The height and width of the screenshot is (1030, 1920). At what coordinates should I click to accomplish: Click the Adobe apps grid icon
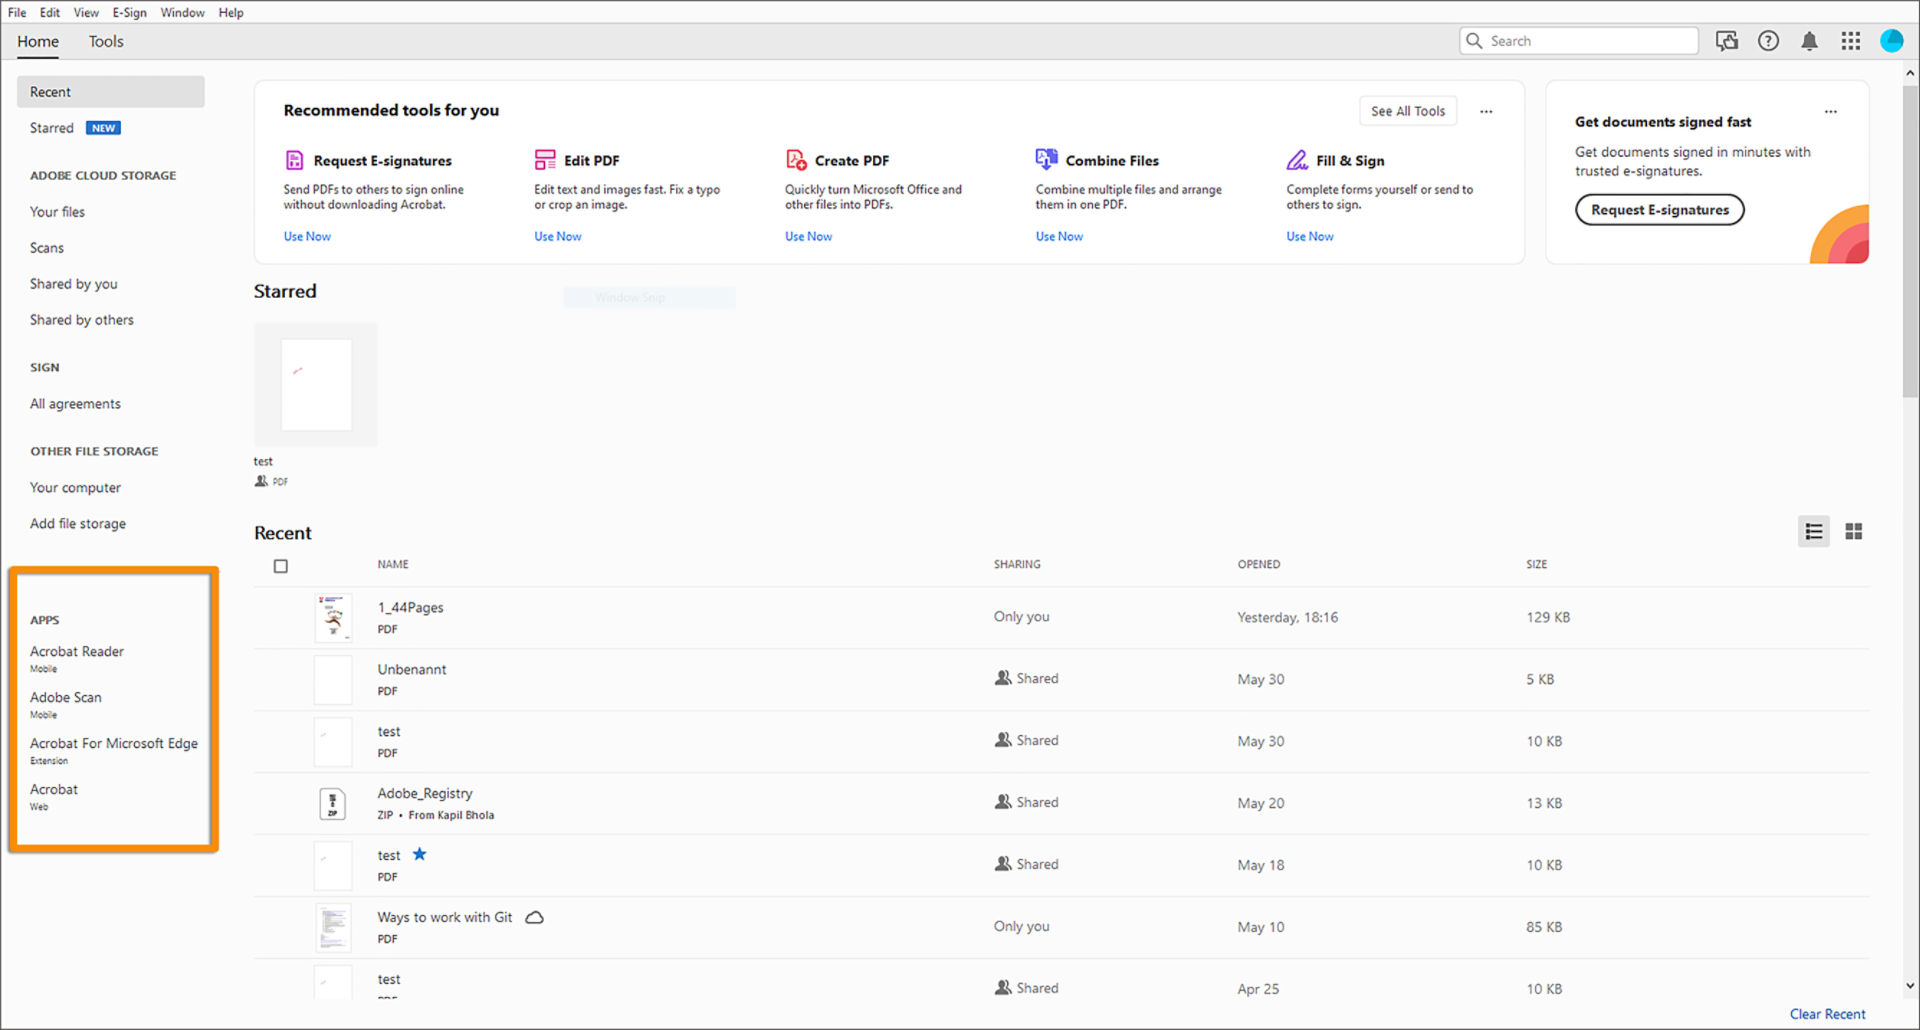tap(1850, 41)
